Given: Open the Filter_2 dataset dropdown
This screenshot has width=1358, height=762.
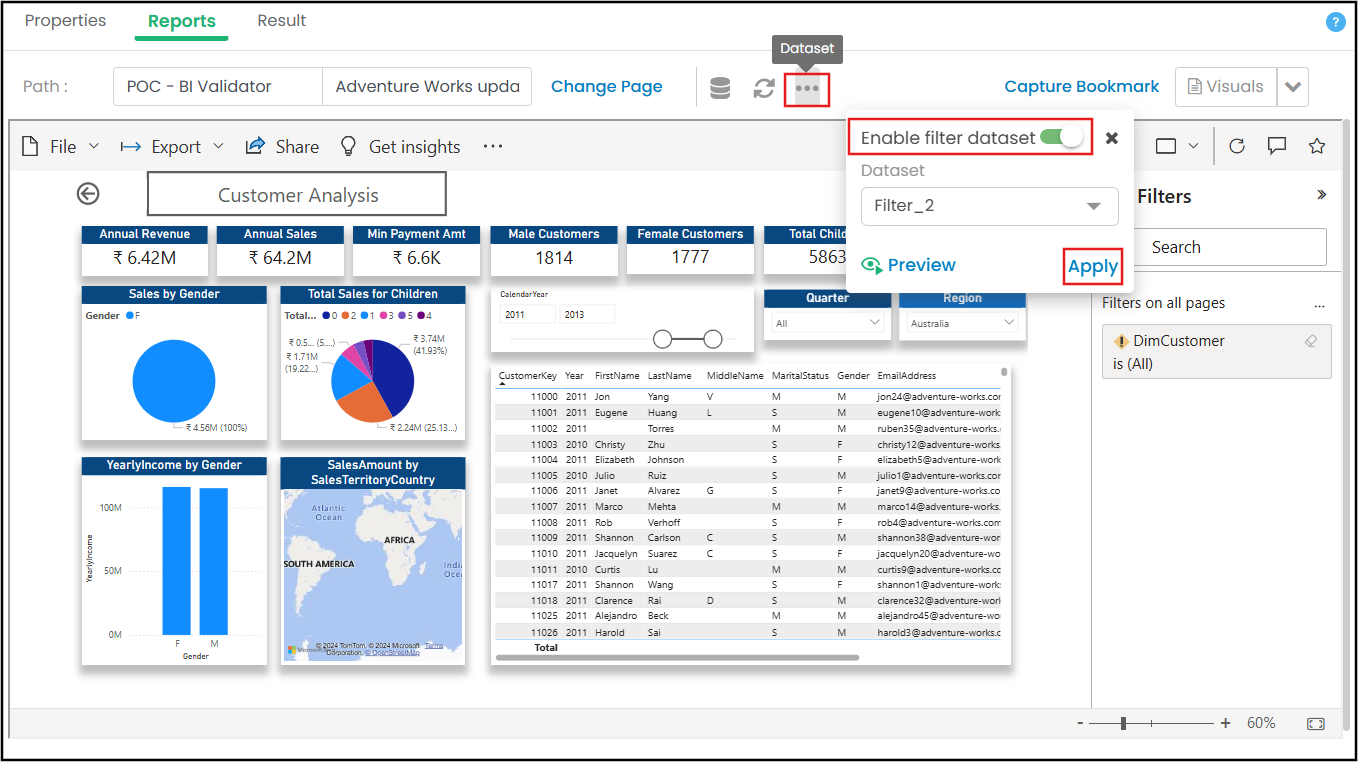Looking at the screenshot, I should 989,206.
